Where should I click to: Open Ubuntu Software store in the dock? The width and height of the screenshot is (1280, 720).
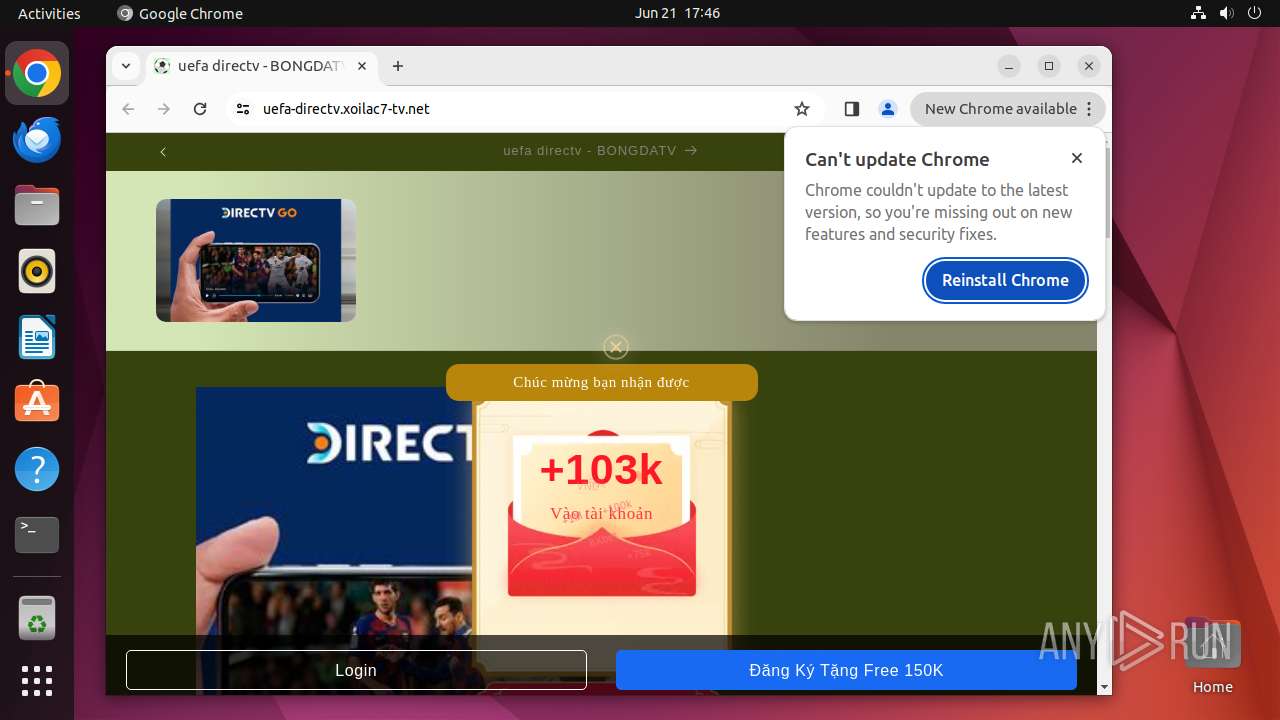click(x=37, y=403)
